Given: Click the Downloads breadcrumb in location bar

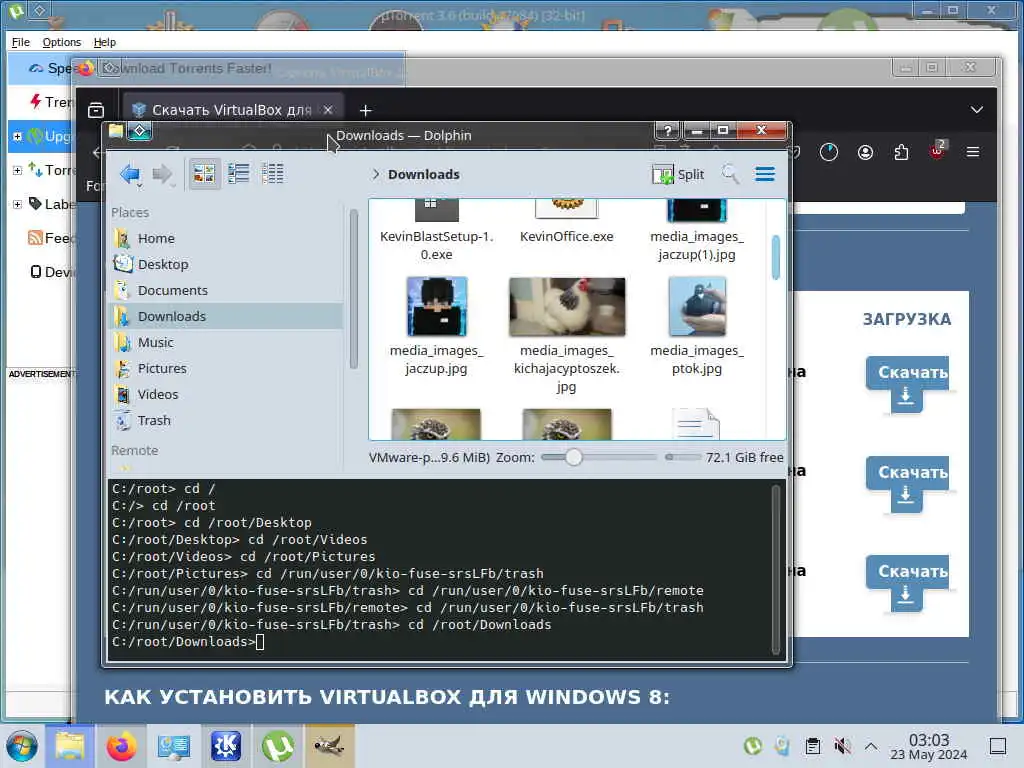Looking at the screenshot, I should click(x=424, y=174).
